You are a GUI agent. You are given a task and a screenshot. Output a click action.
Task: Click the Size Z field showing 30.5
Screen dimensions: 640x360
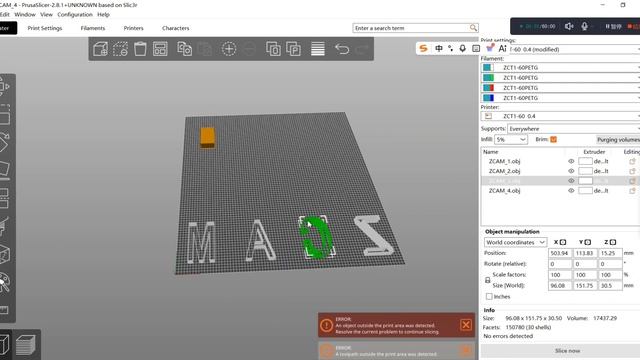point(610,285)
